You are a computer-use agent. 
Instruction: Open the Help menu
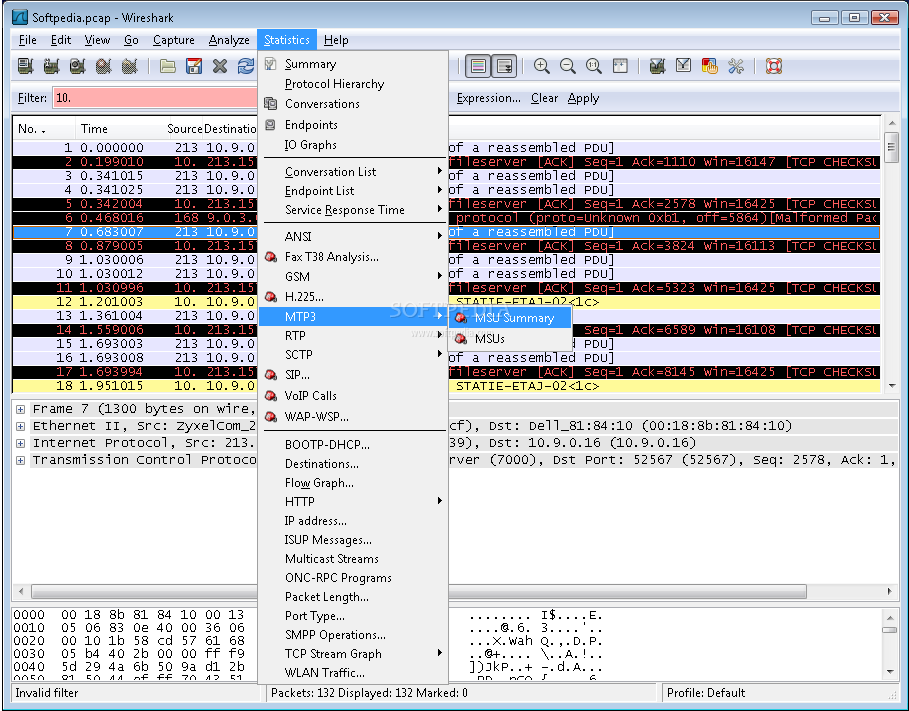pyautogui.click(x=336, y=40)
